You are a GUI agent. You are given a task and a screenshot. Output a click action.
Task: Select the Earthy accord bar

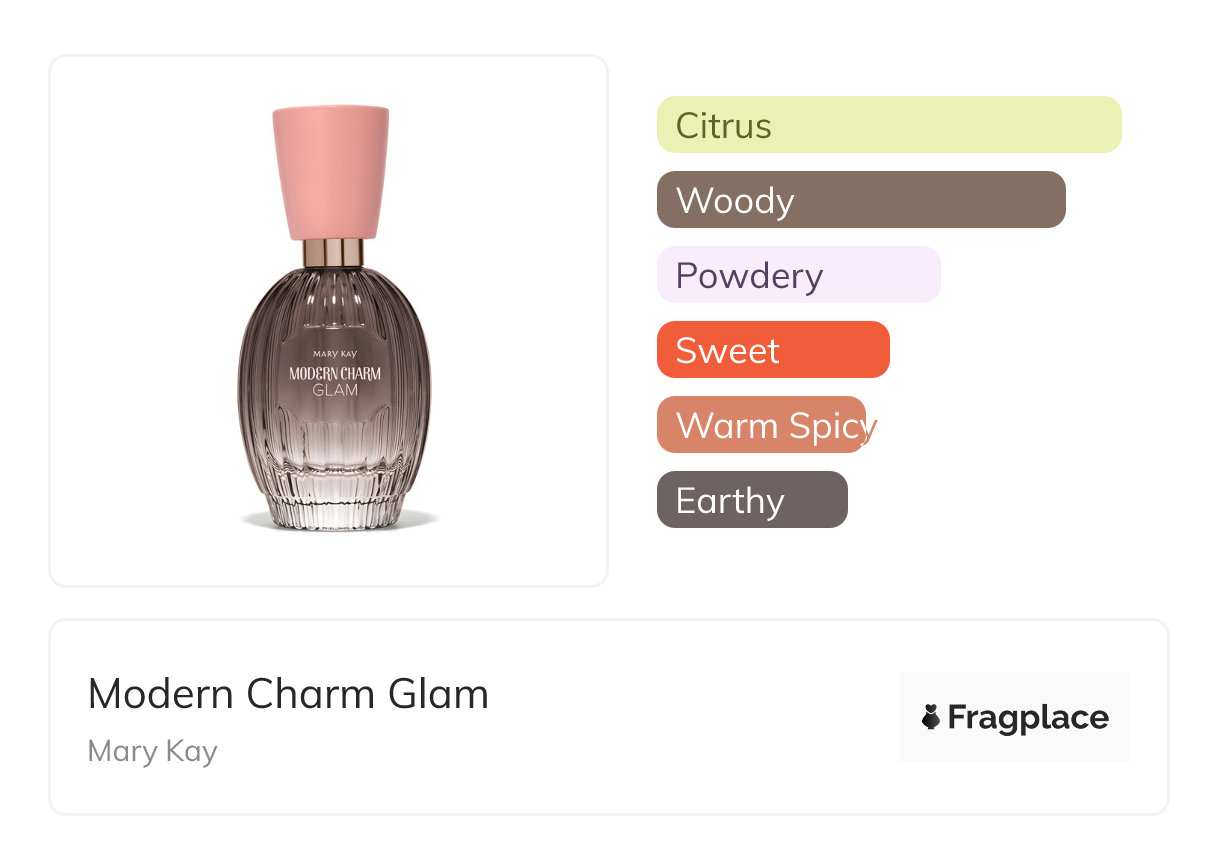(751, 500)
